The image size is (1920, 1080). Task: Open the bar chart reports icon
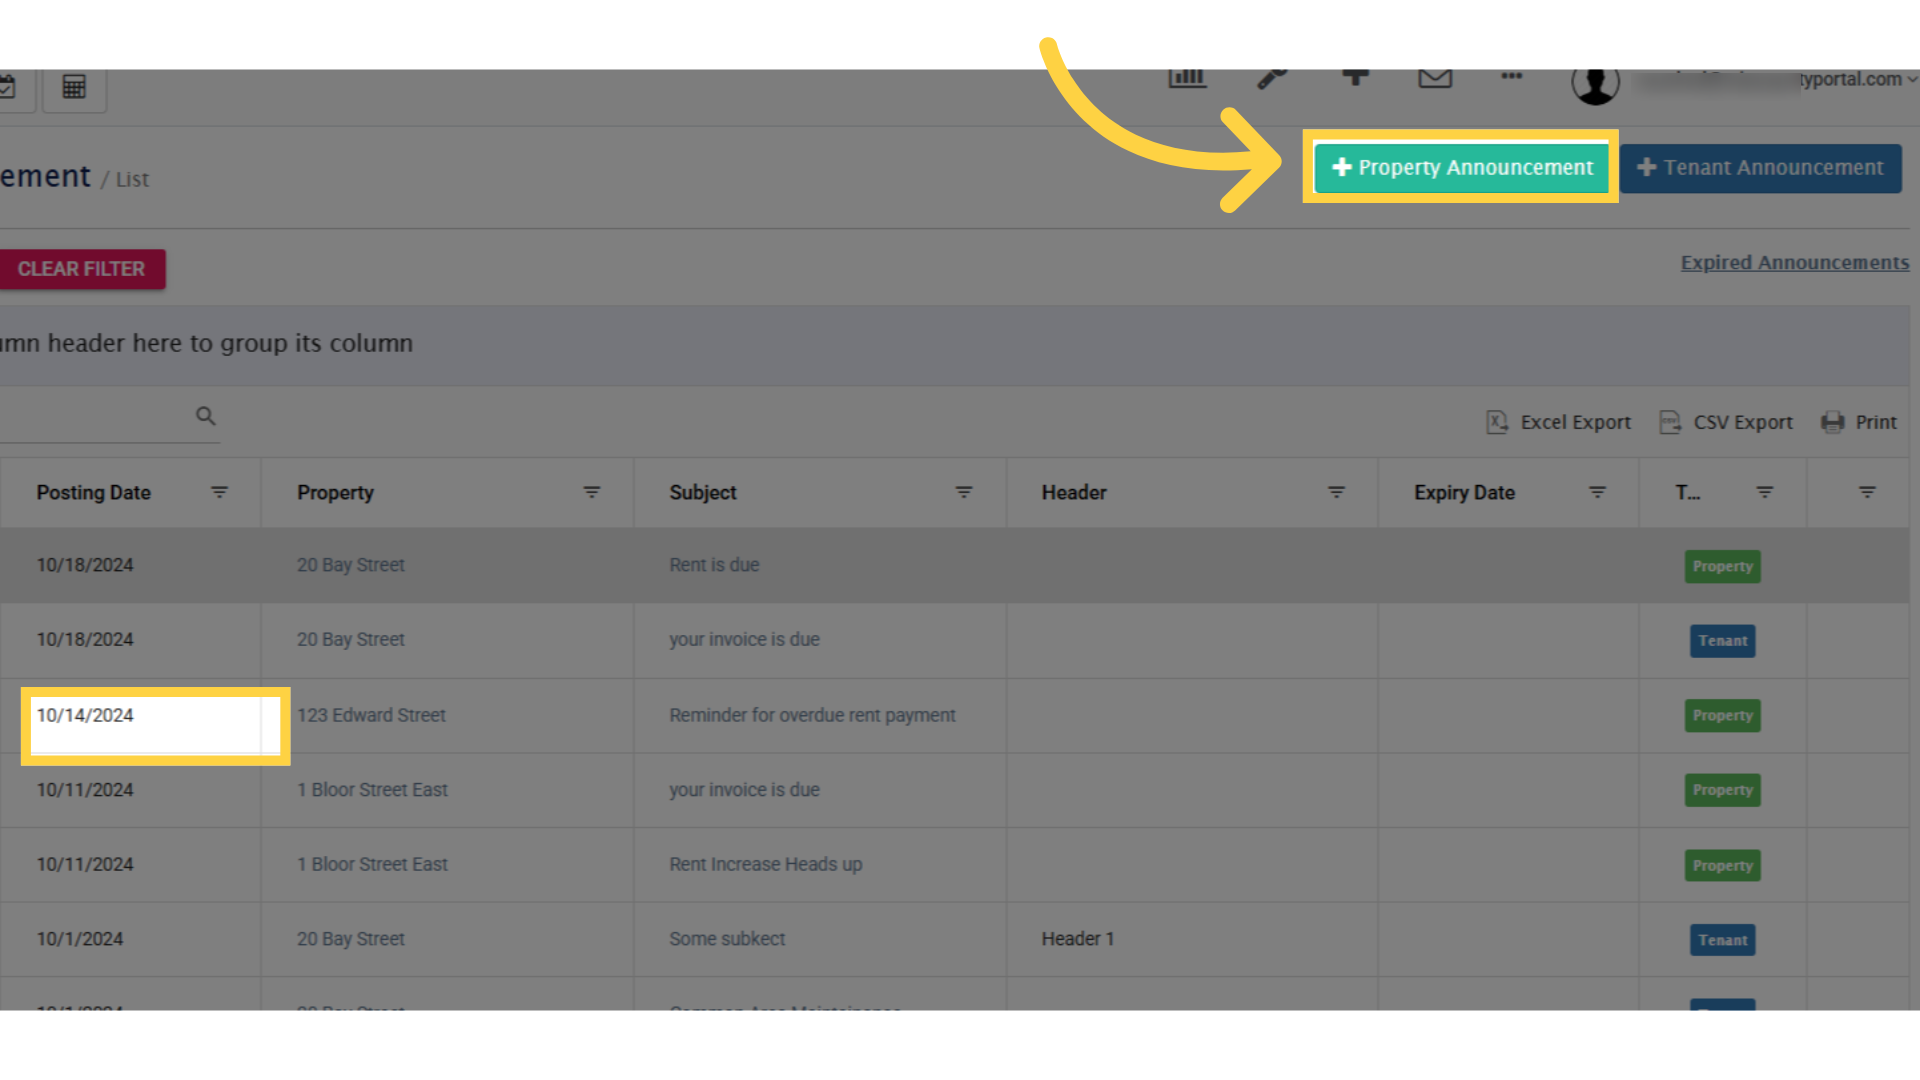coord(1187,77)
